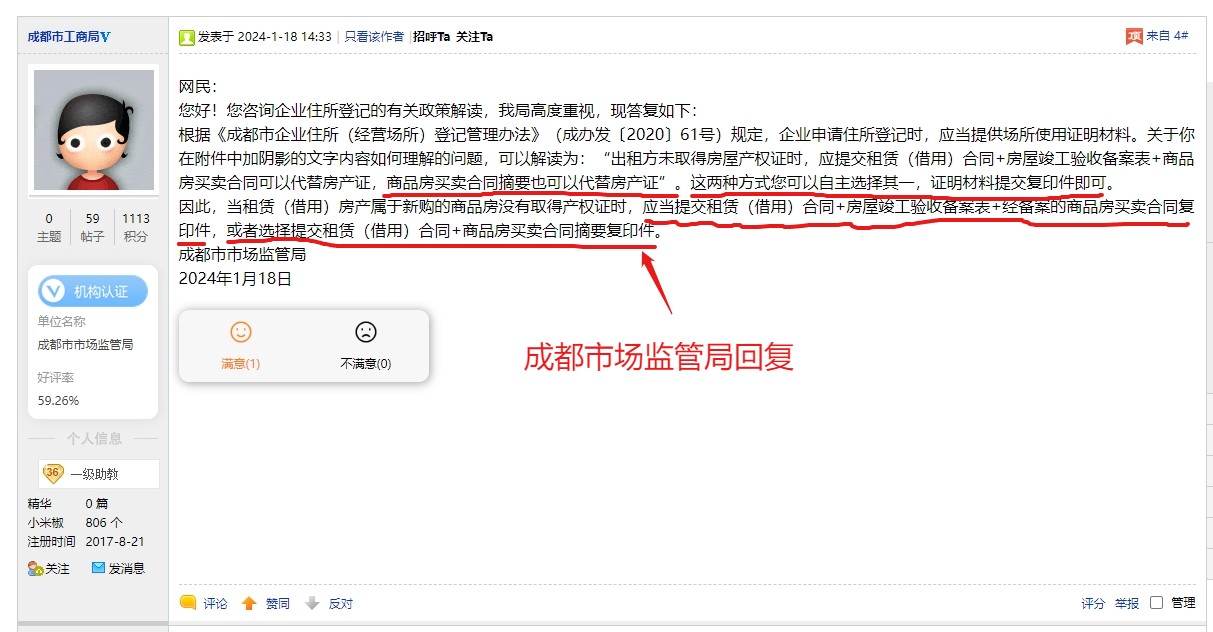Tick the 管理 checkbox
The width and height of the screenshot is (1213, 632).
[1156, 603]
